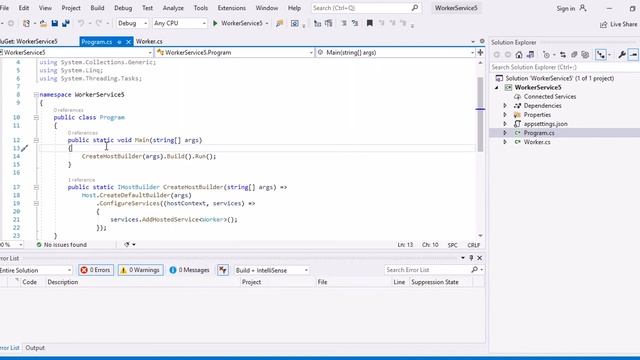The image size is (640, 360).
Task: Toggle Track Active Item view button
Action: click(x=601, y=55)
